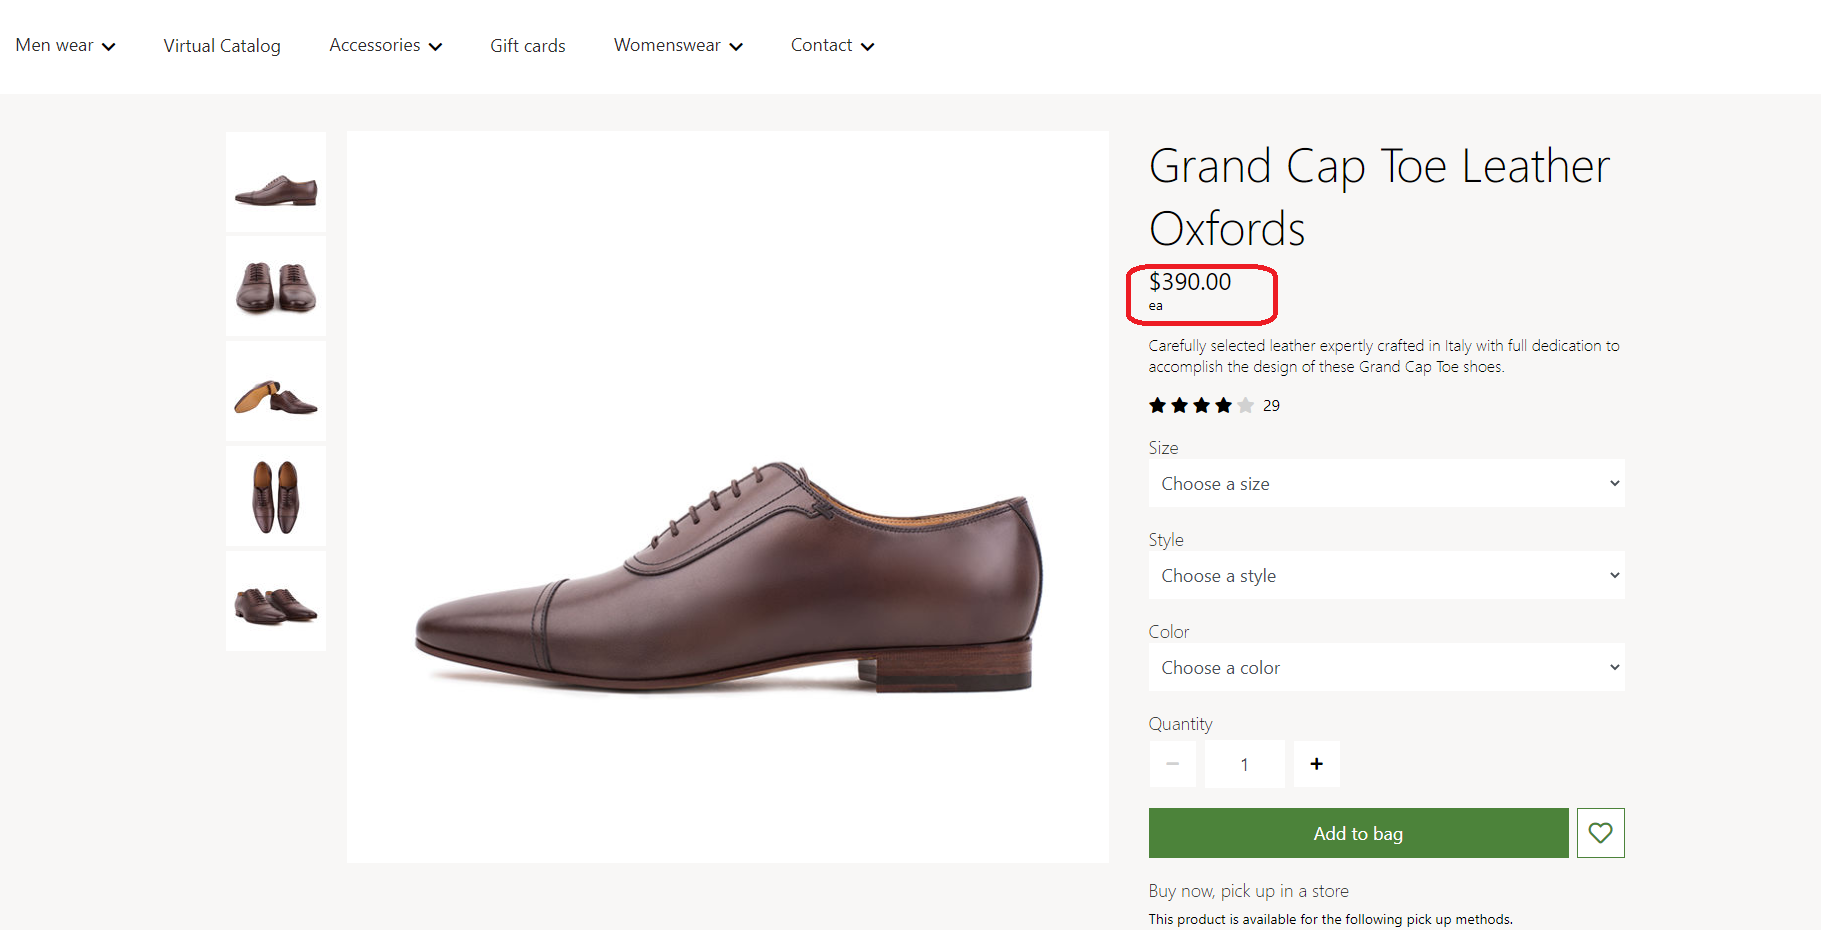Select the top-down view shoes thumbnail
This screenshot has width=1821, height=930.
276,497
